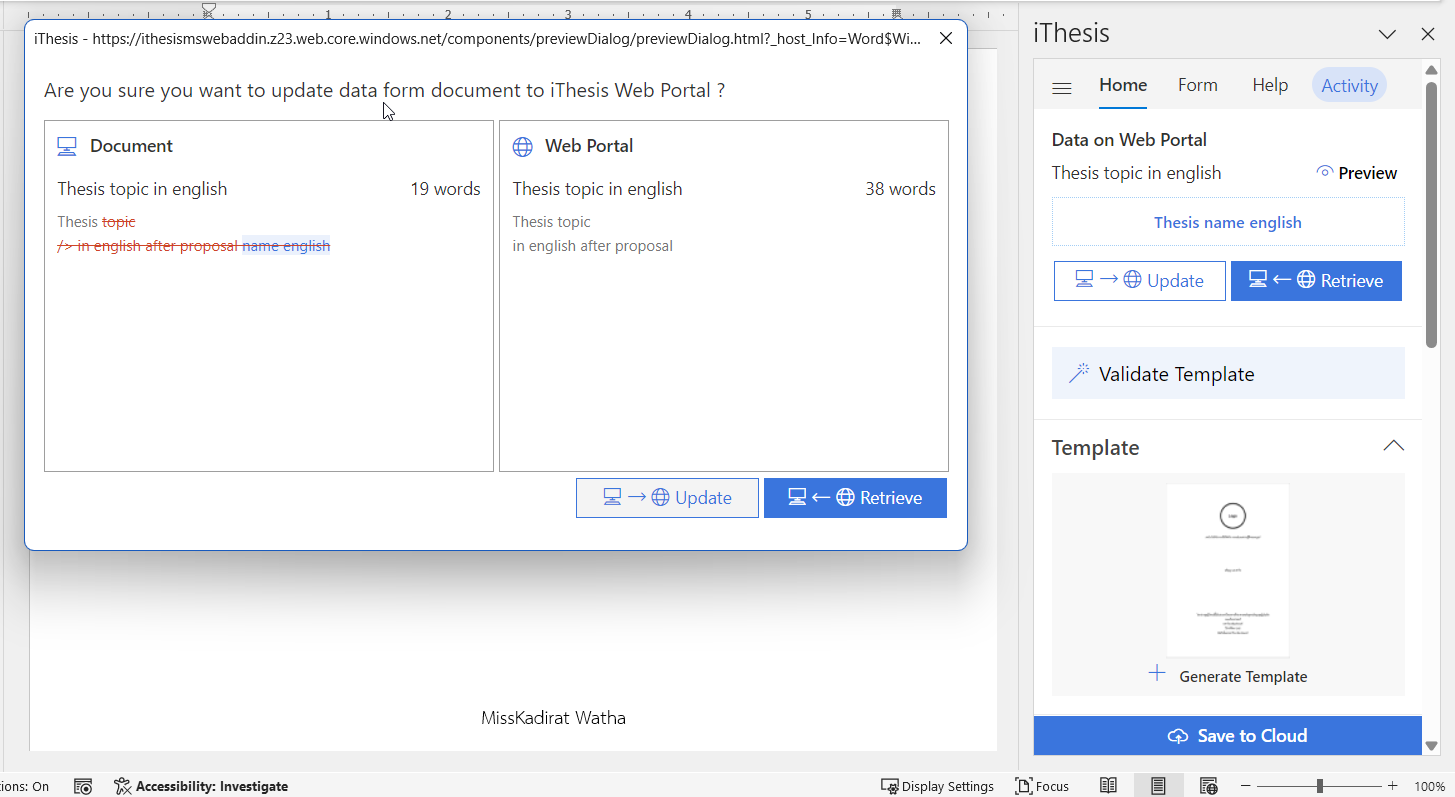Click the Preview eye link
The width and height of the screenshot is (1455, 797).
tap(1357, 173)
